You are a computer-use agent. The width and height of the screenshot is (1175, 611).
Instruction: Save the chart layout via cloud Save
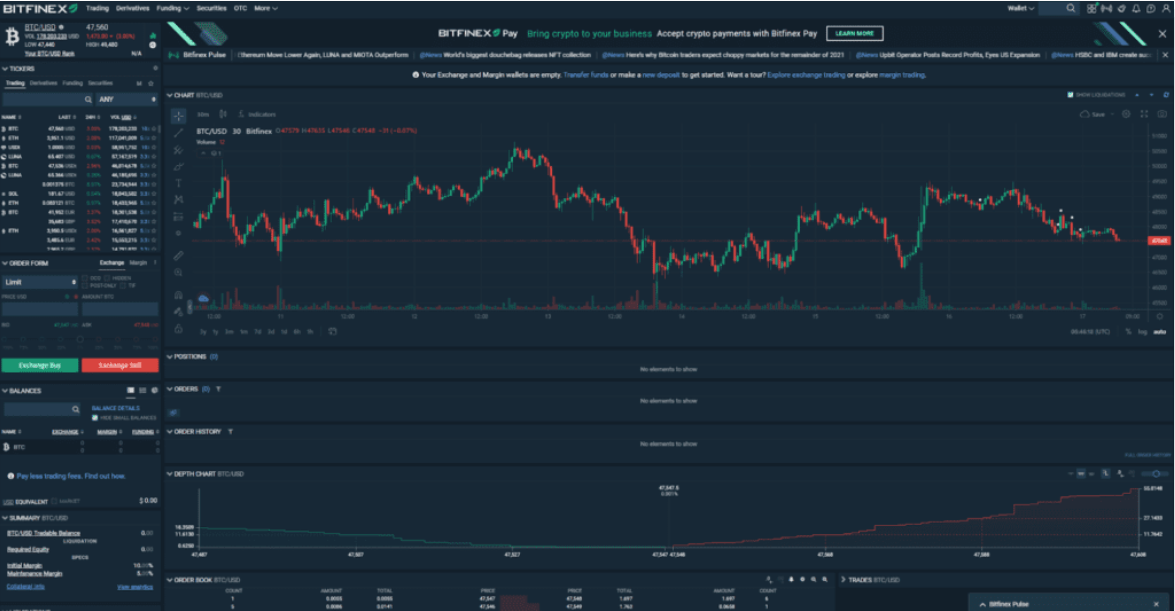point(1093,115)
